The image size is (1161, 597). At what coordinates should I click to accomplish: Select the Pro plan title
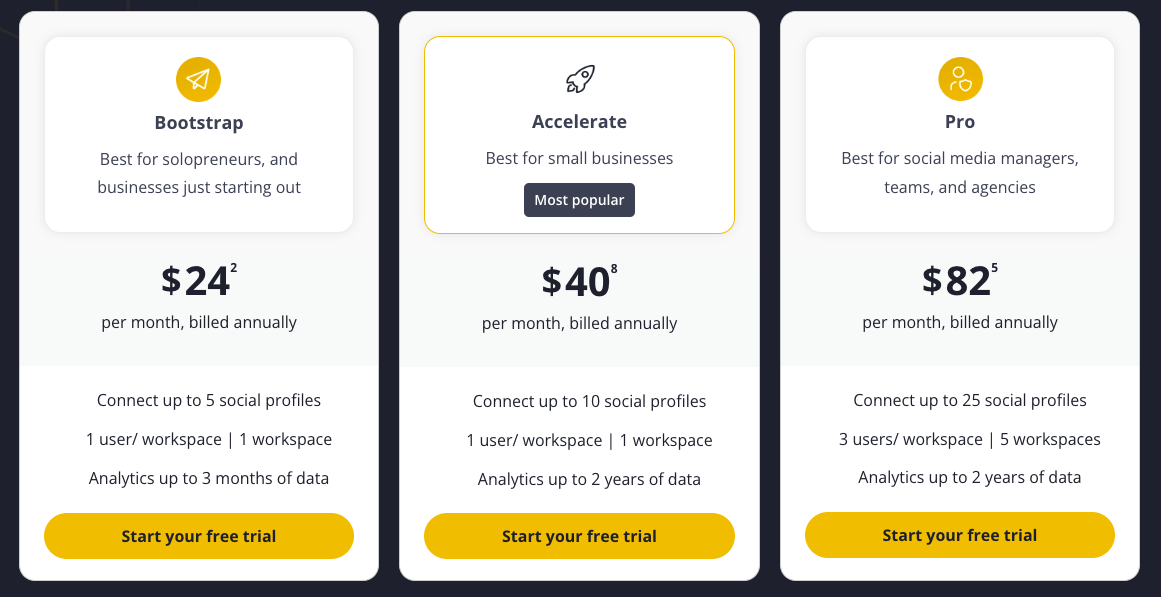960,122
